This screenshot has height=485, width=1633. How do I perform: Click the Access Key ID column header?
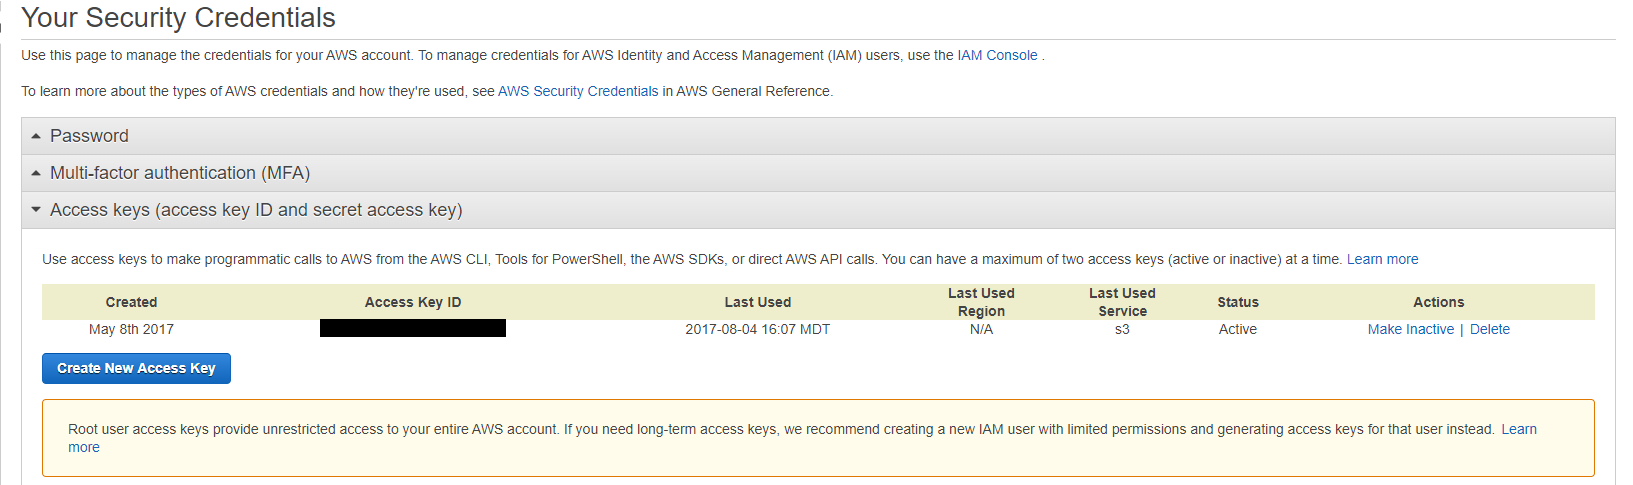pos(412,302)
